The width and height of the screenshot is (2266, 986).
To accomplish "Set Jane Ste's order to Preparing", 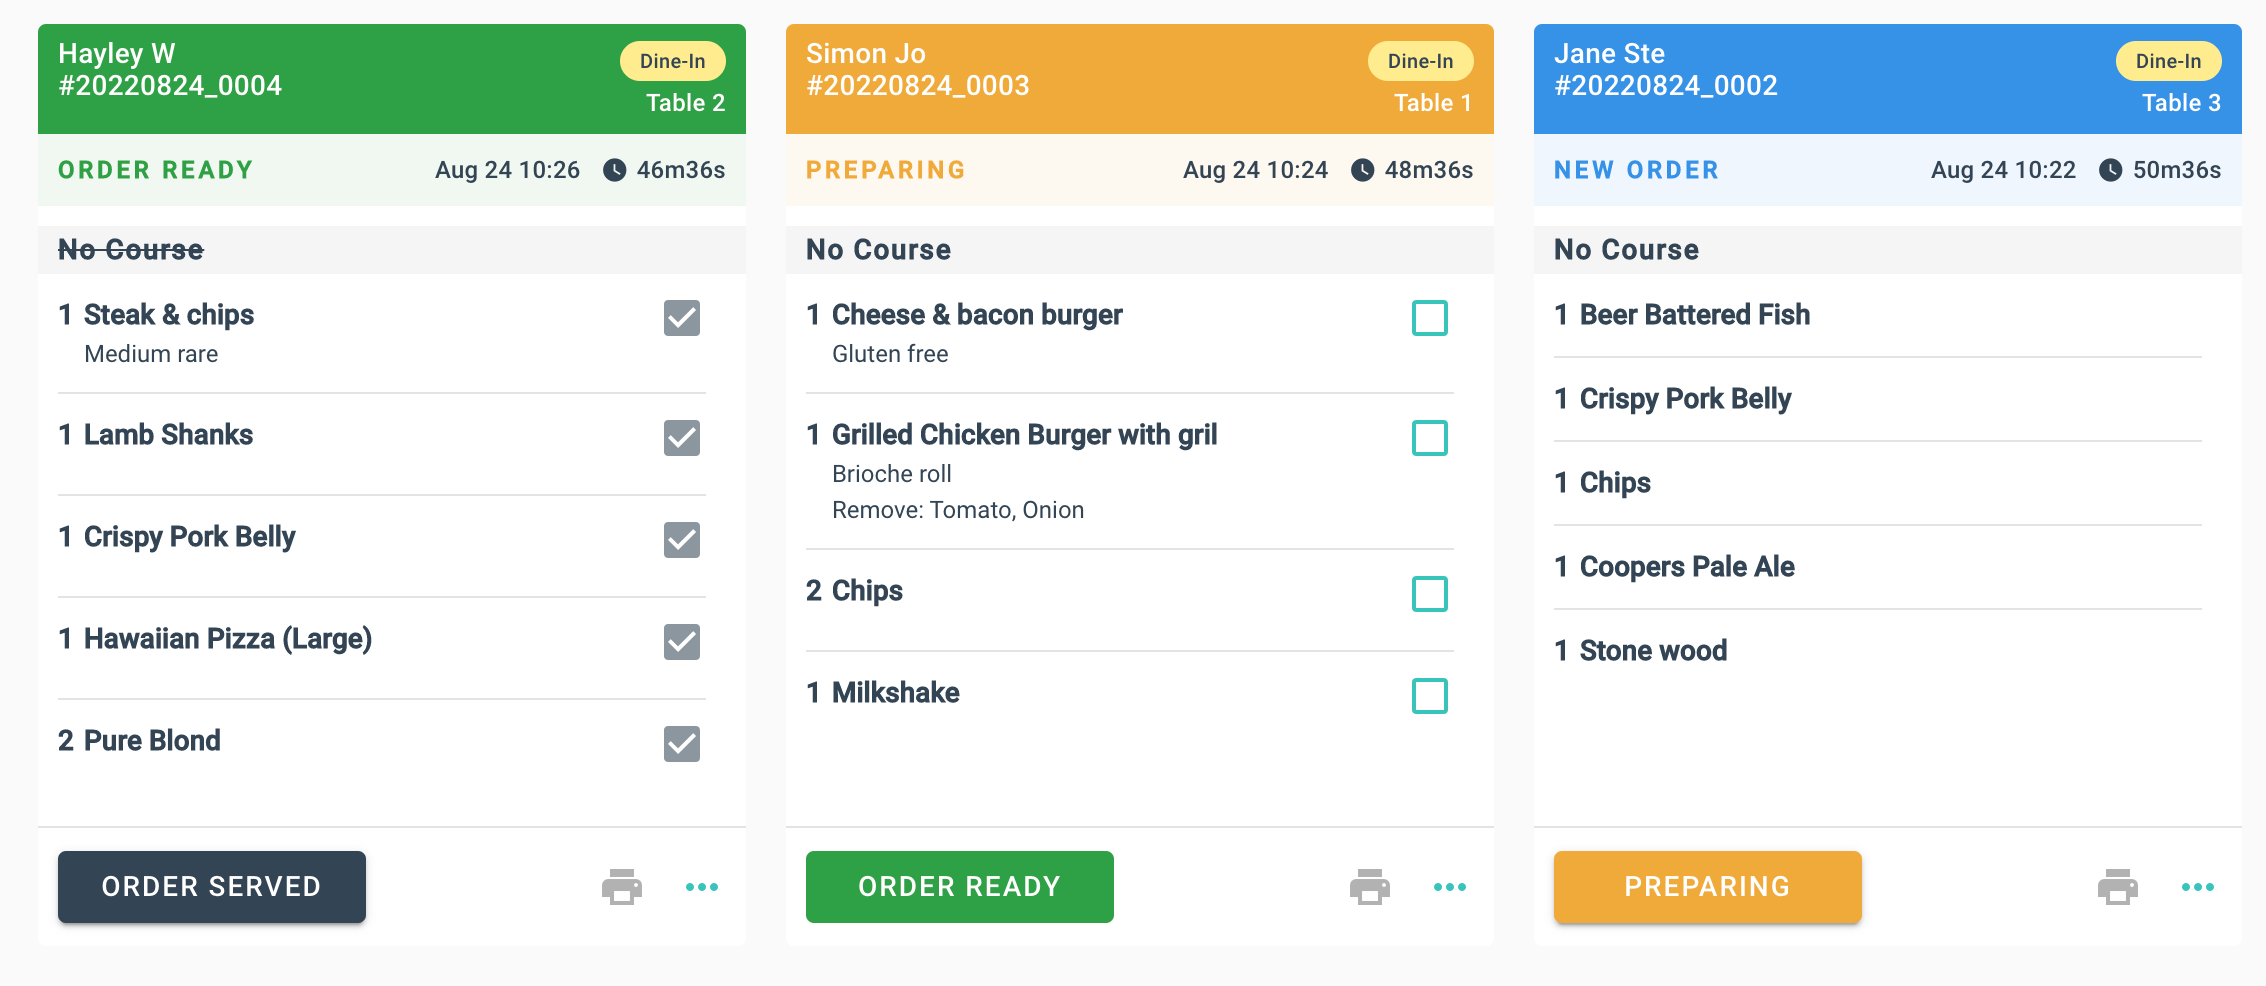I will (x=1708, y=887).
